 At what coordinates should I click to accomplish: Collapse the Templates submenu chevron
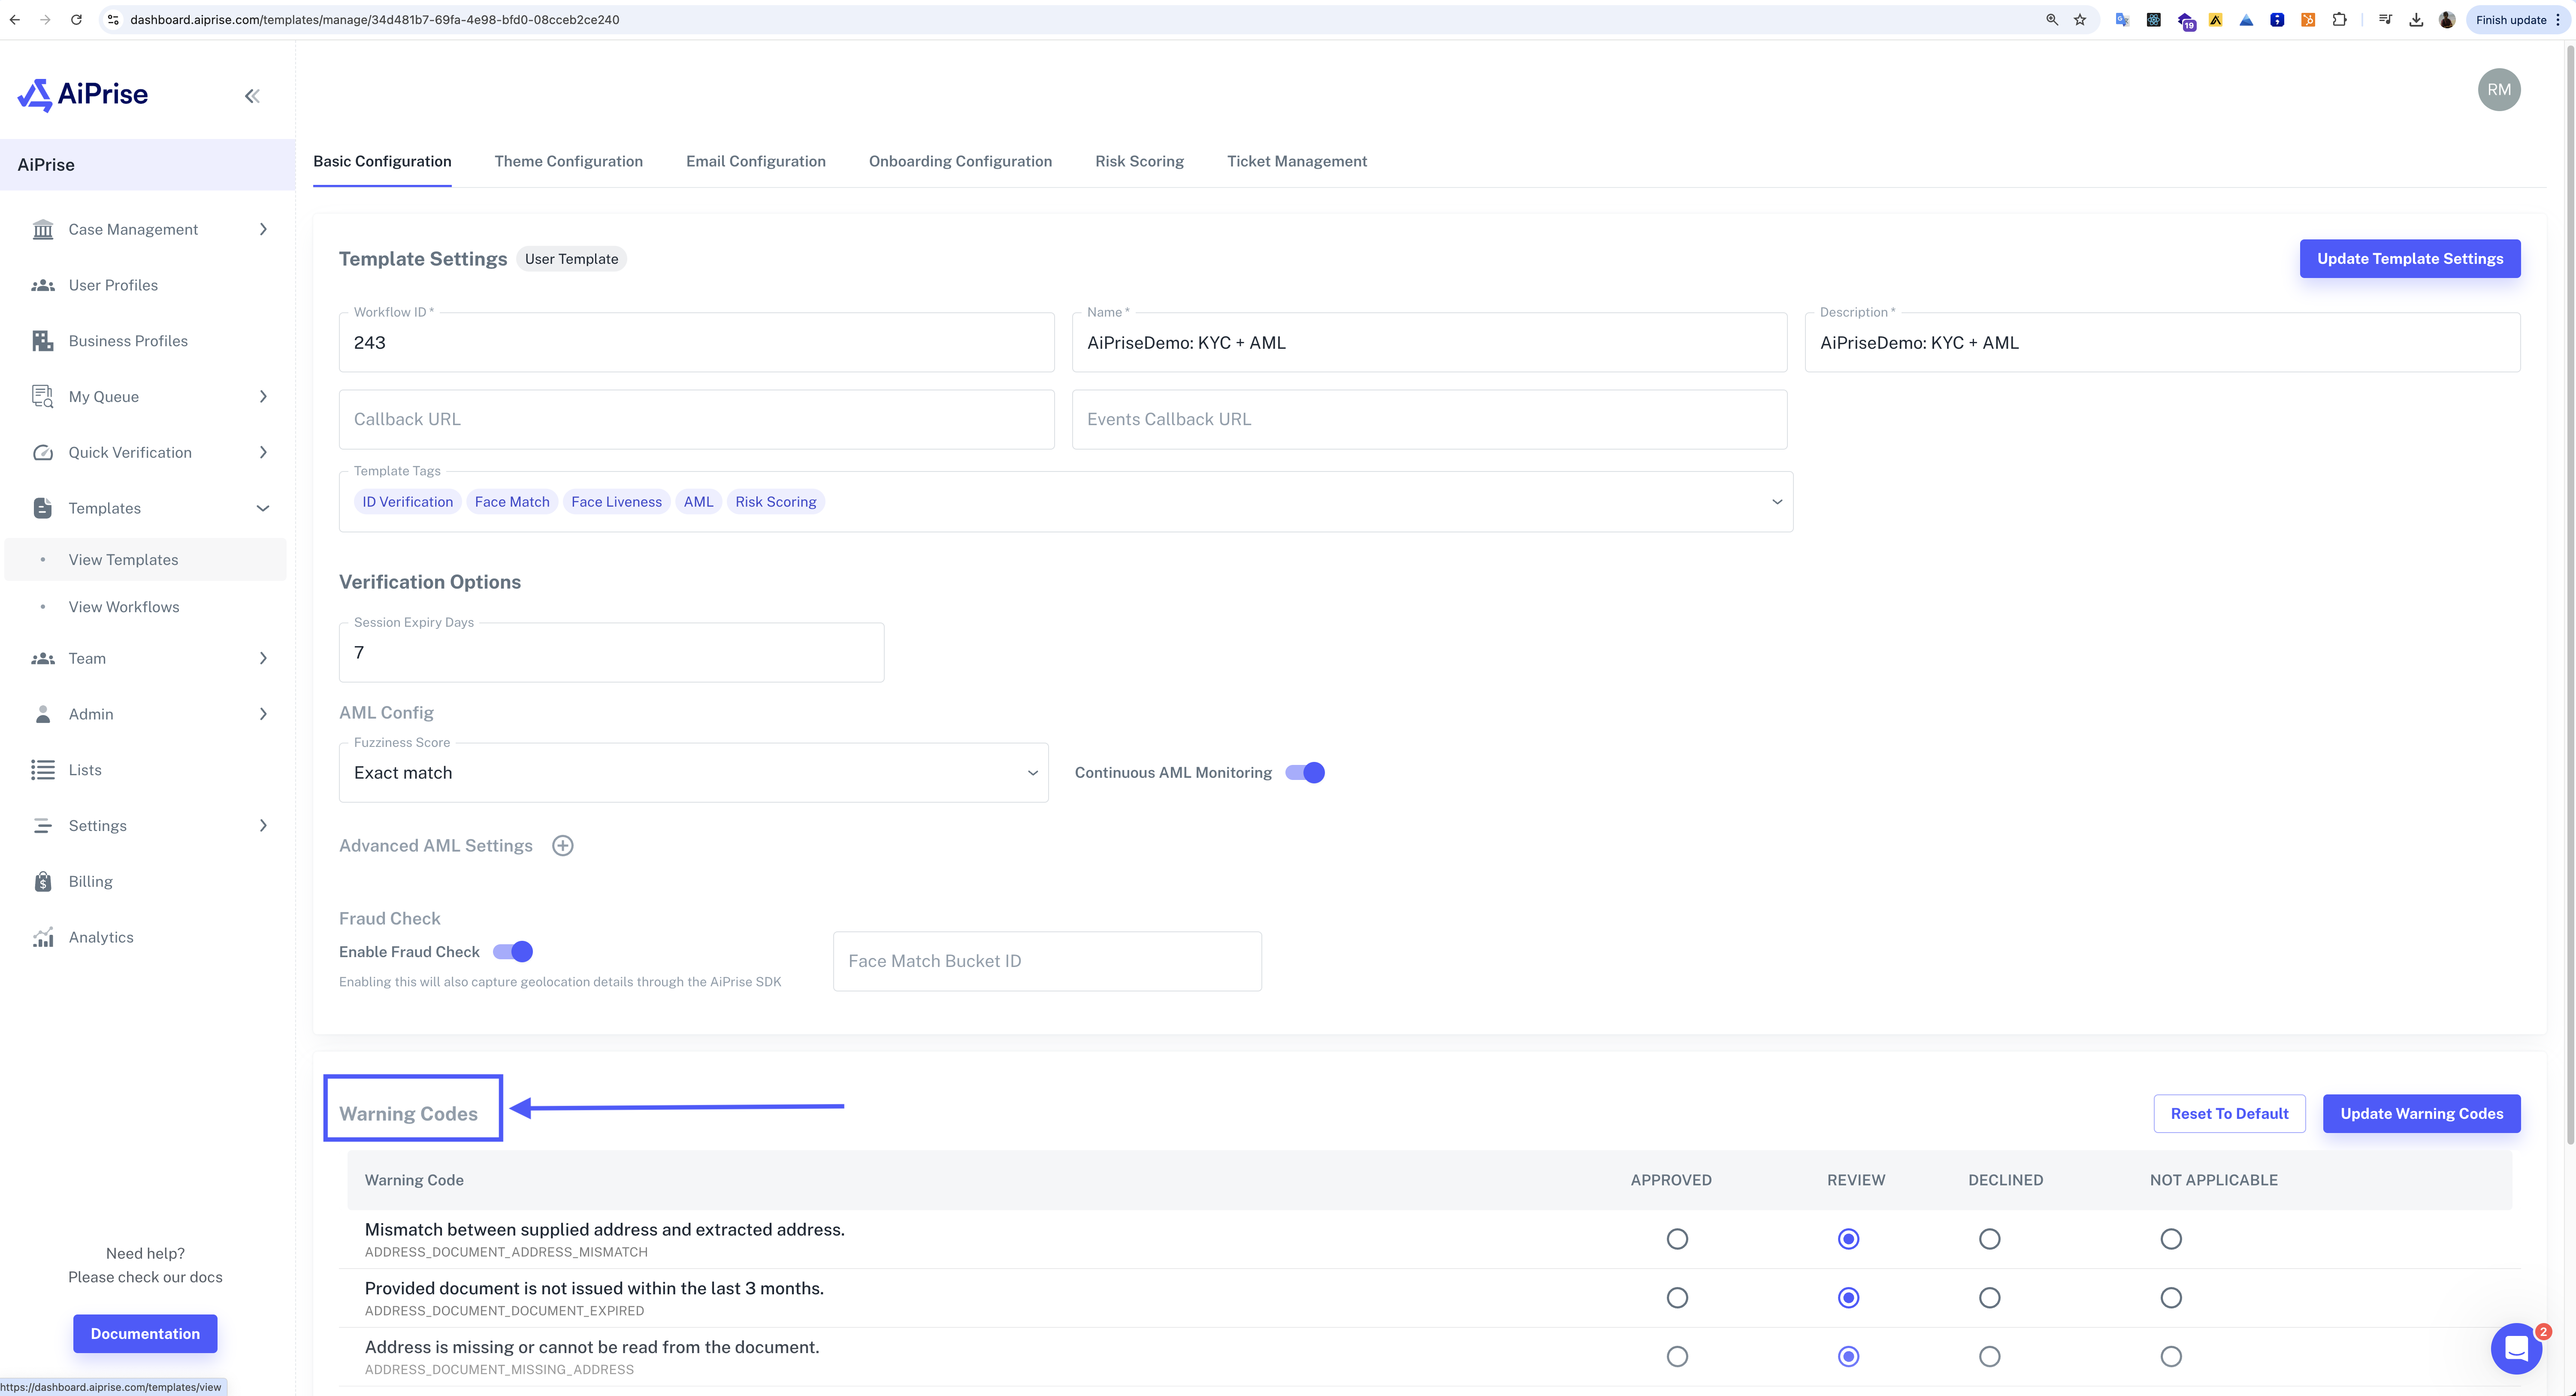tap(263, 508)
